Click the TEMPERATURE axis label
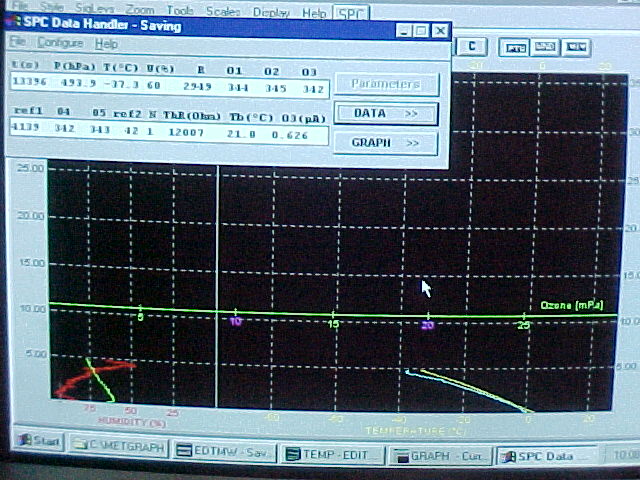The width and height of the screenshot is (640, 480). 415,431
